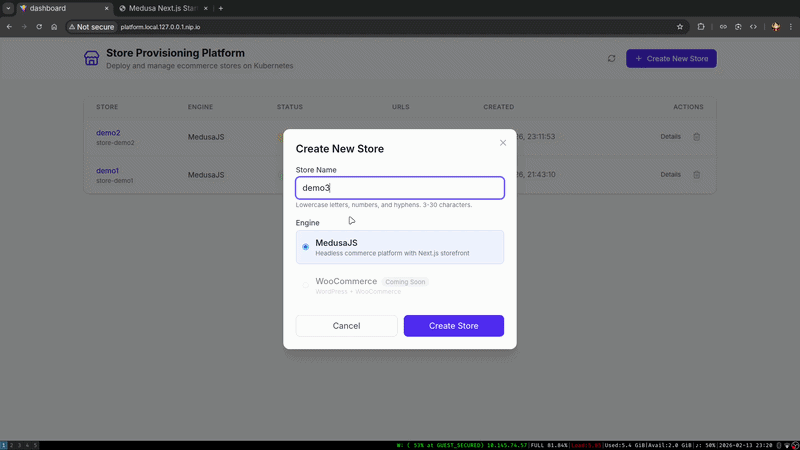This screenshot has width=800, height=450.
Task: Open the demo2 store link
Action: (x=108, y=133)
